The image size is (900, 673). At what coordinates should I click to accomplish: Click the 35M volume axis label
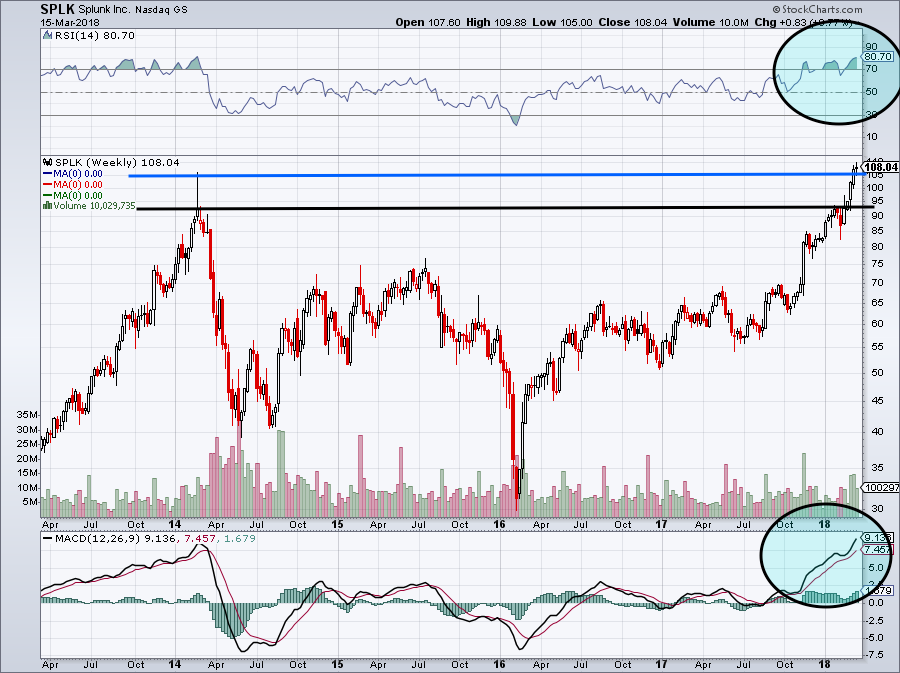coord(27,415)
